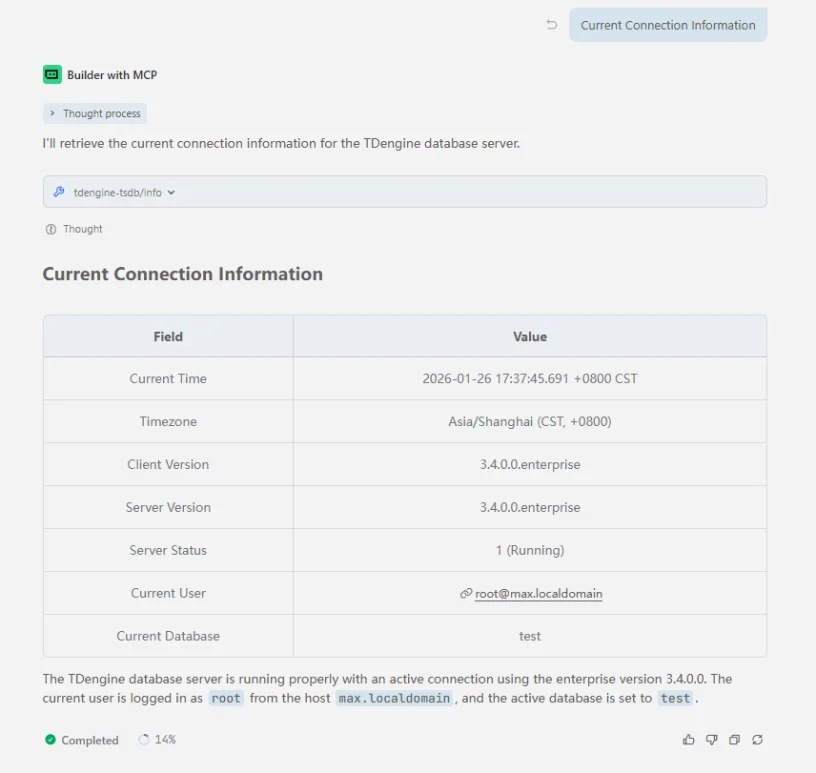Image resolution: width=816 pixels, height=773 pixels.
Task: Click the Thought label below the tool call
Action: 82,229
